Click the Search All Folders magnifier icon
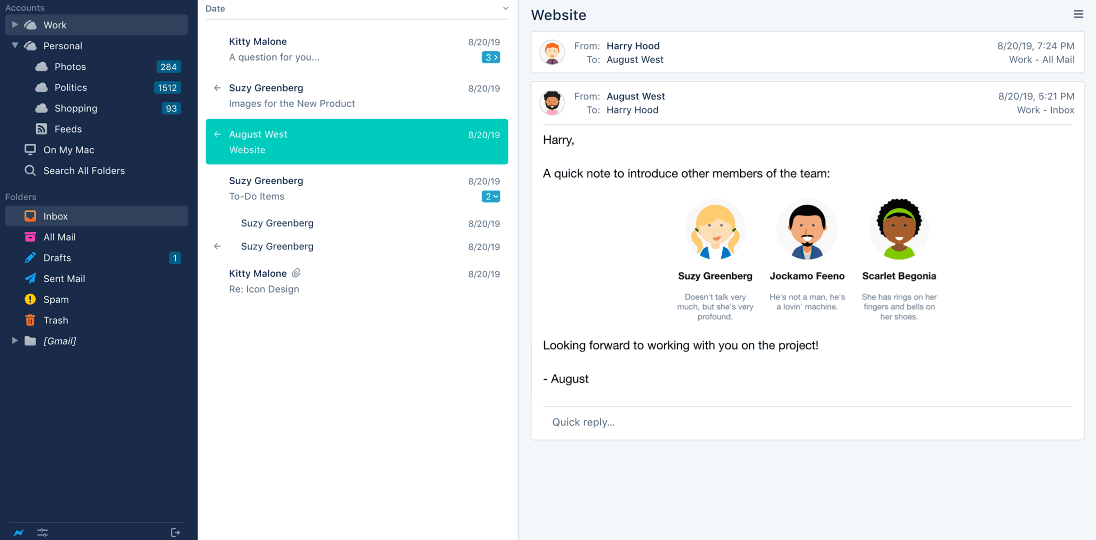1096x540 pixels. click(x=30, y=170)
